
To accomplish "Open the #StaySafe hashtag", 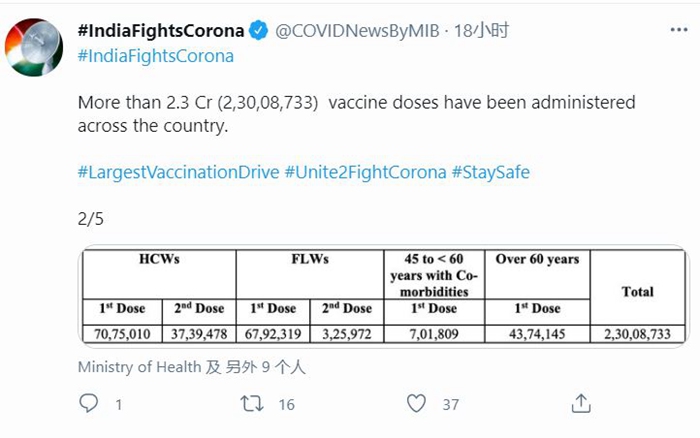I will coord(491,172).
